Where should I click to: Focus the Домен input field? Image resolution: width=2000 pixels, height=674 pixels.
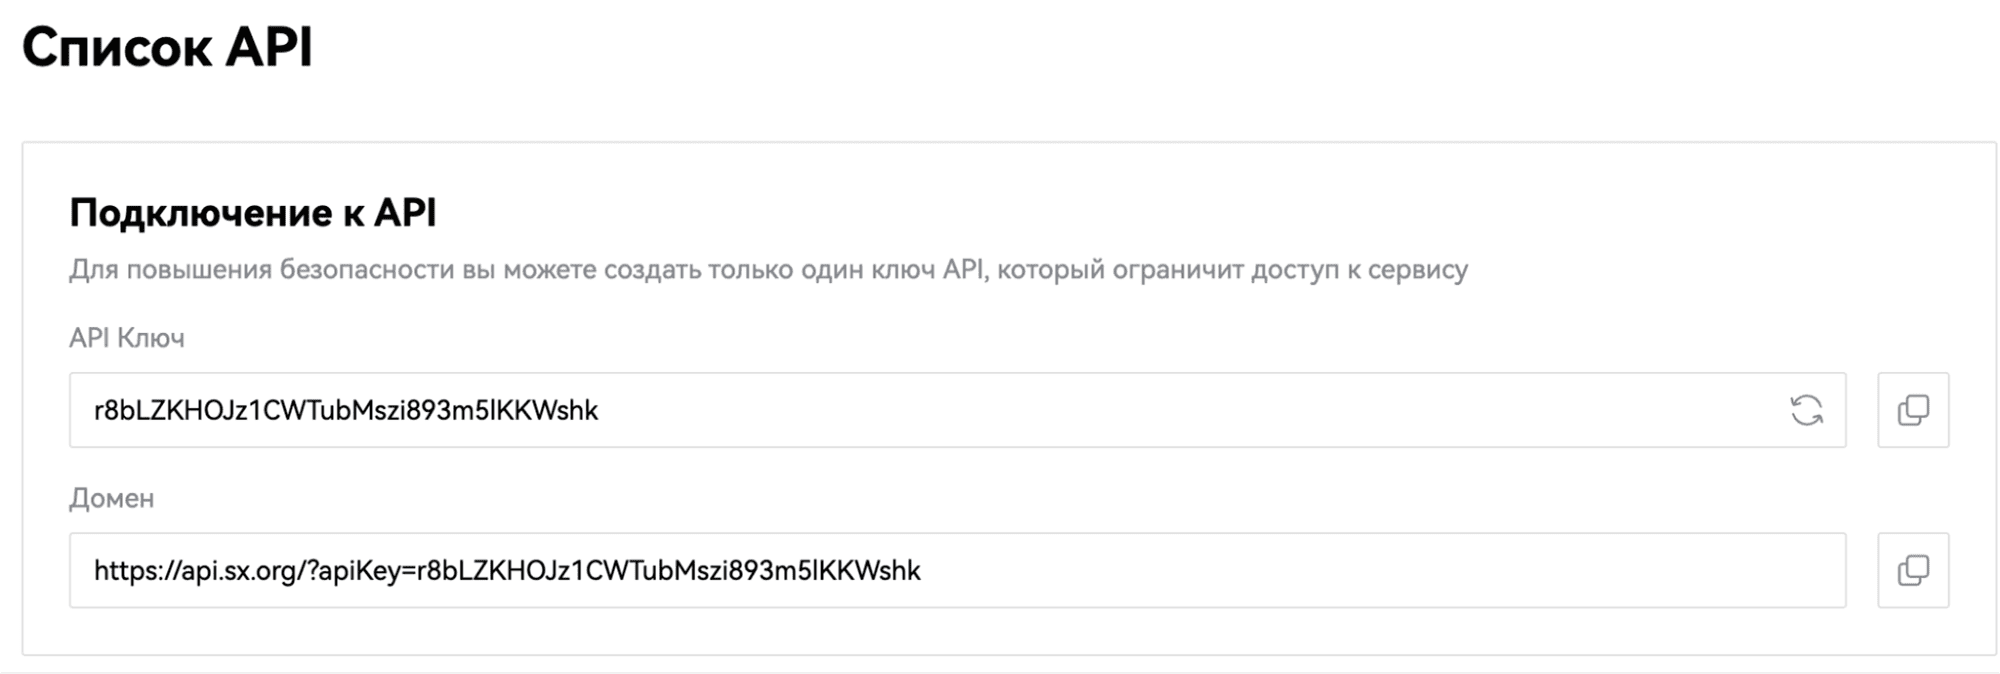click(x=957, y=570)
